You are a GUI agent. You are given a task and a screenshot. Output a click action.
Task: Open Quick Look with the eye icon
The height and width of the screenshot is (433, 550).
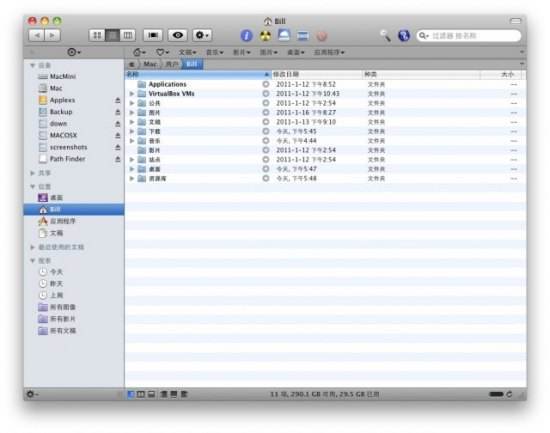click(x=177, y=35)
